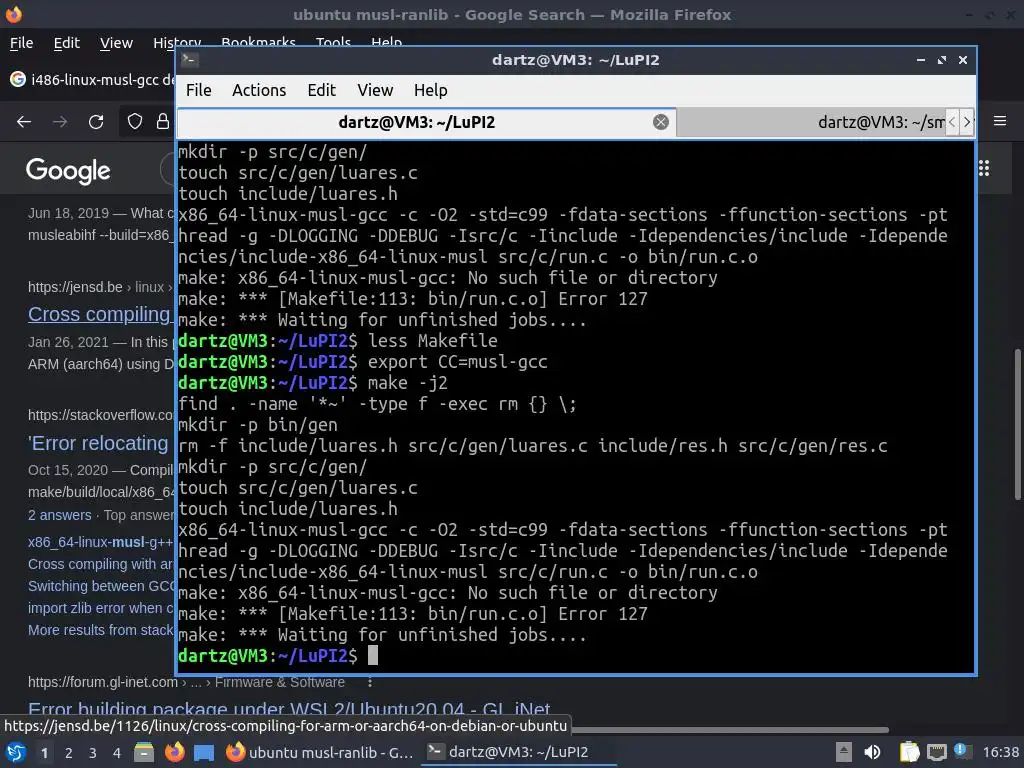Switch to virtual desktop 4
The image size is (1024, 768).
coord(117,753)
